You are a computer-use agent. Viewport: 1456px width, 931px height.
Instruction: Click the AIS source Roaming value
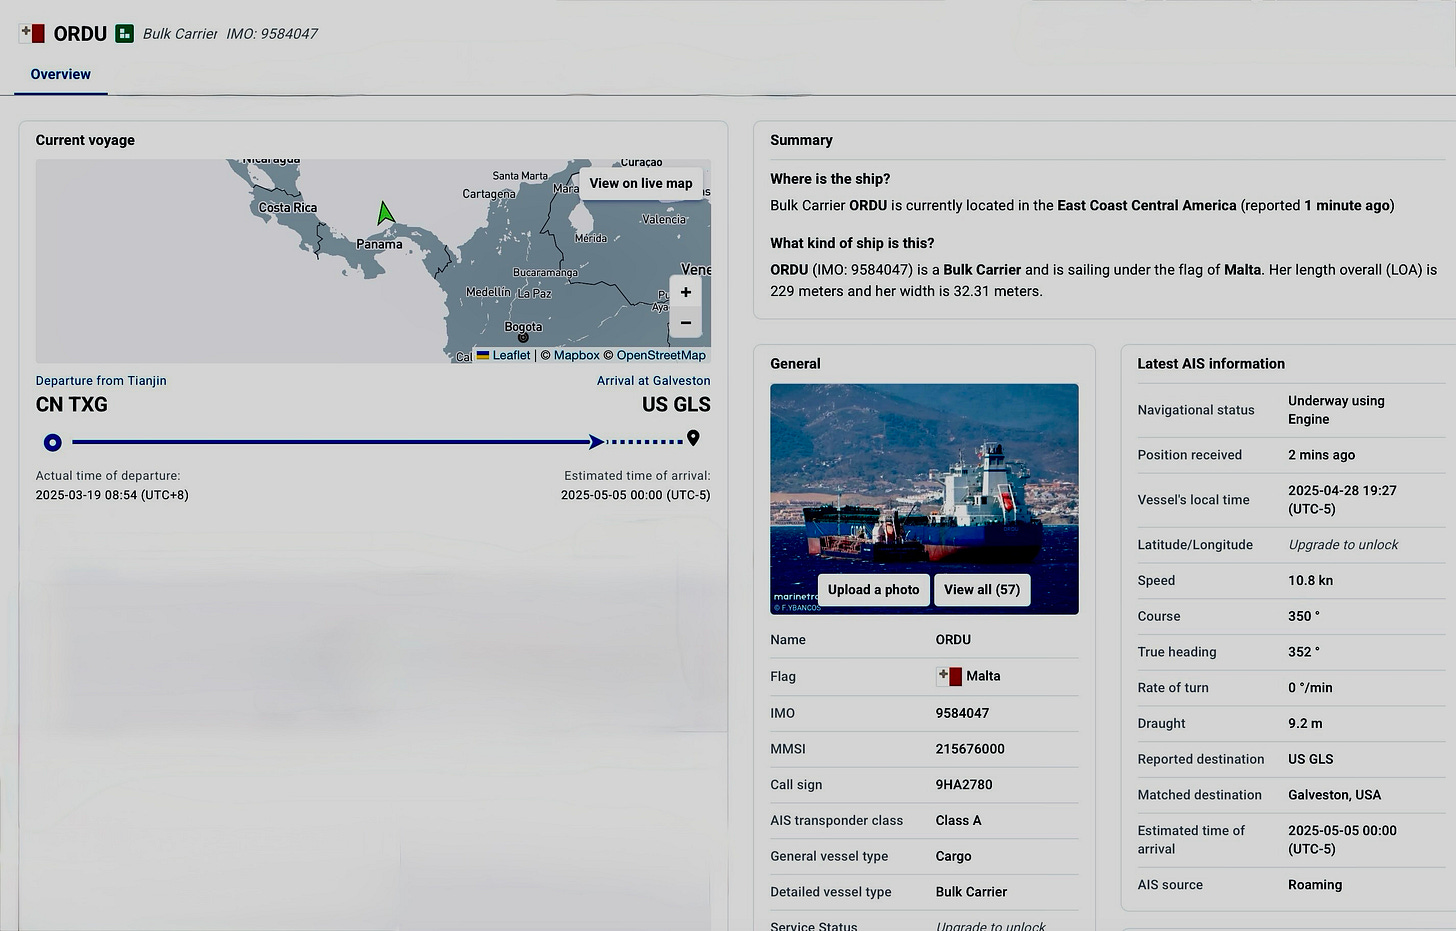click(x=1315, y=885)
